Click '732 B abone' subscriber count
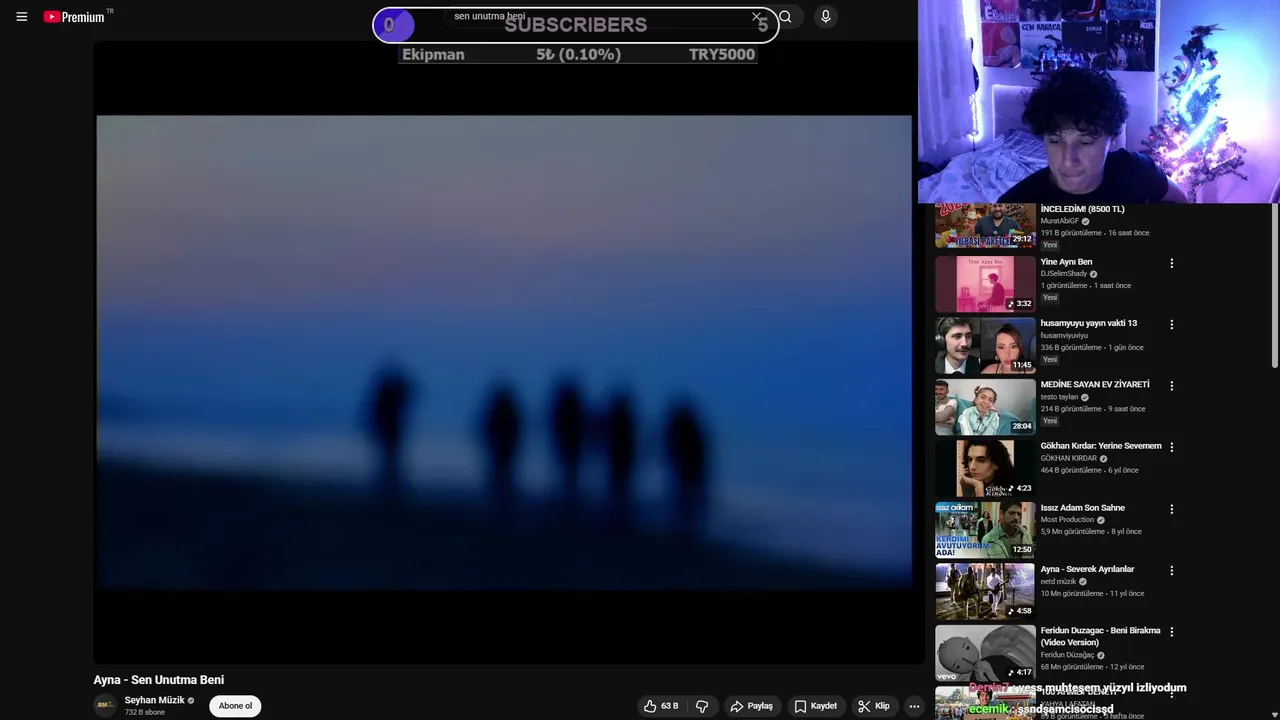Image resolution: width=1280 pixels, height=720 pixels. point(144,713)
